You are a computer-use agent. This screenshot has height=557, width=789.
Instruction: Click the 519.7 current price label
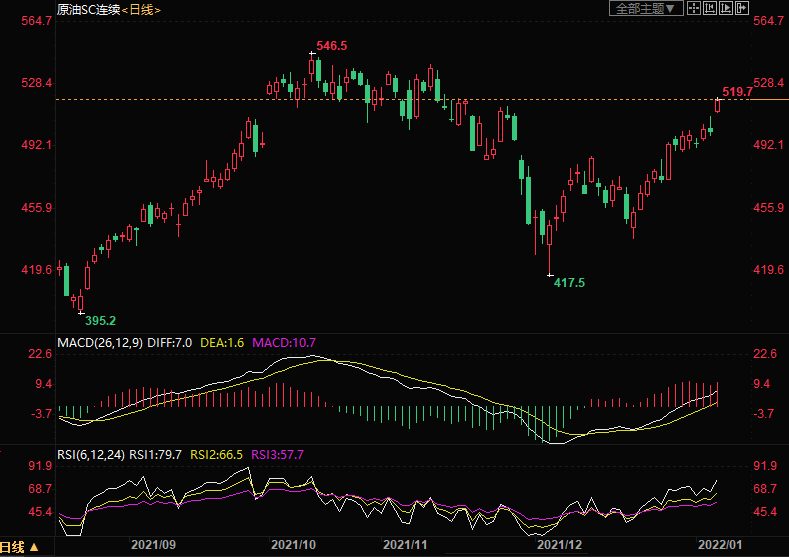[737, 92]
